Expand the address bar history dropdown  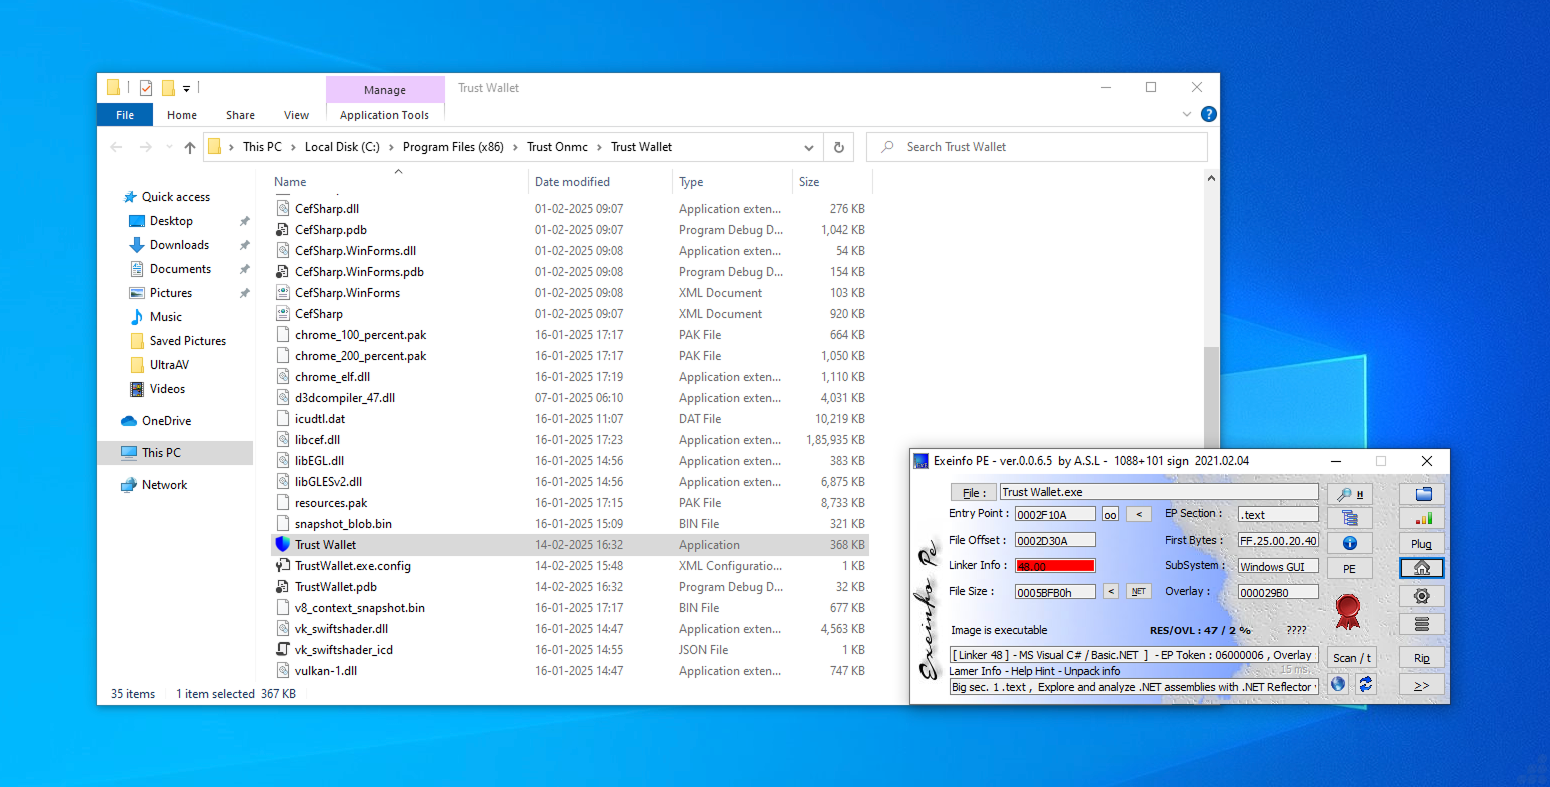[808, 148]
